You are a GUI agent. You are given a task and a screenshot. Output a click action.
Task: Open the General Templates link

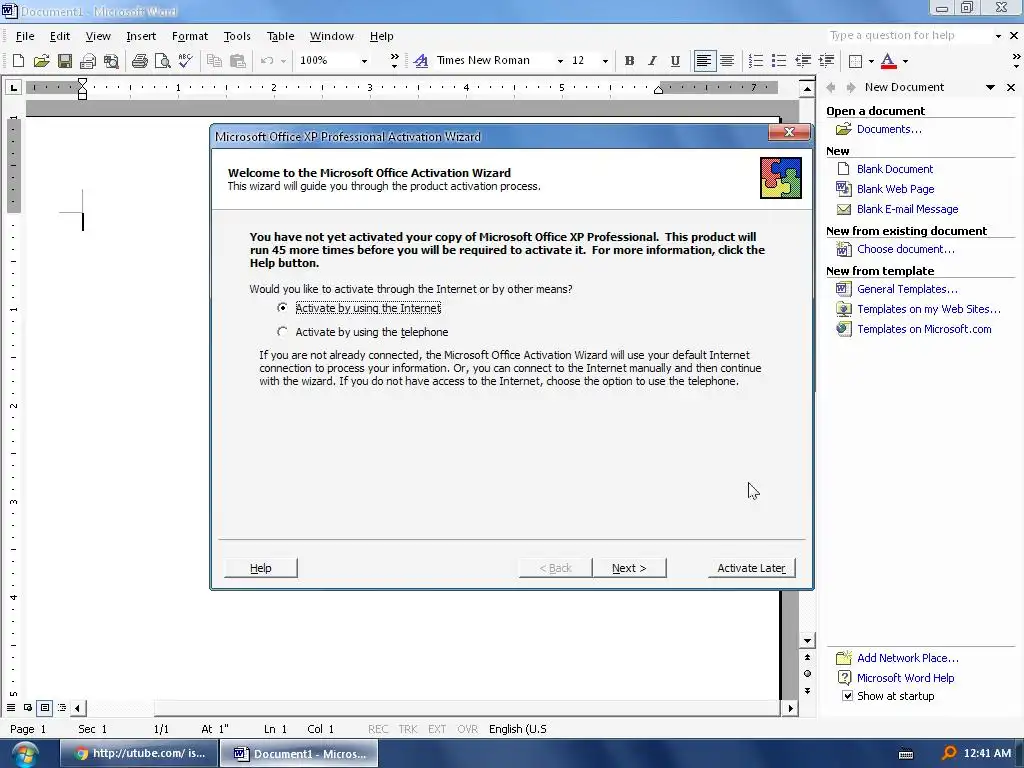click(x=907, y=289)
